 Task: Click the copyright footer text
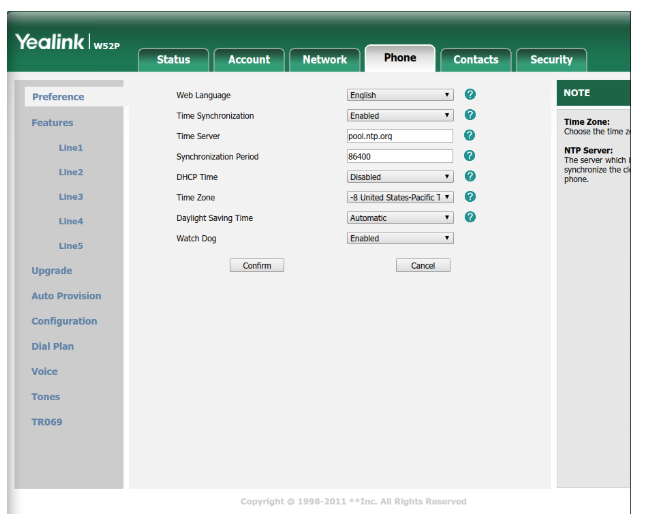tap(353, 501)
